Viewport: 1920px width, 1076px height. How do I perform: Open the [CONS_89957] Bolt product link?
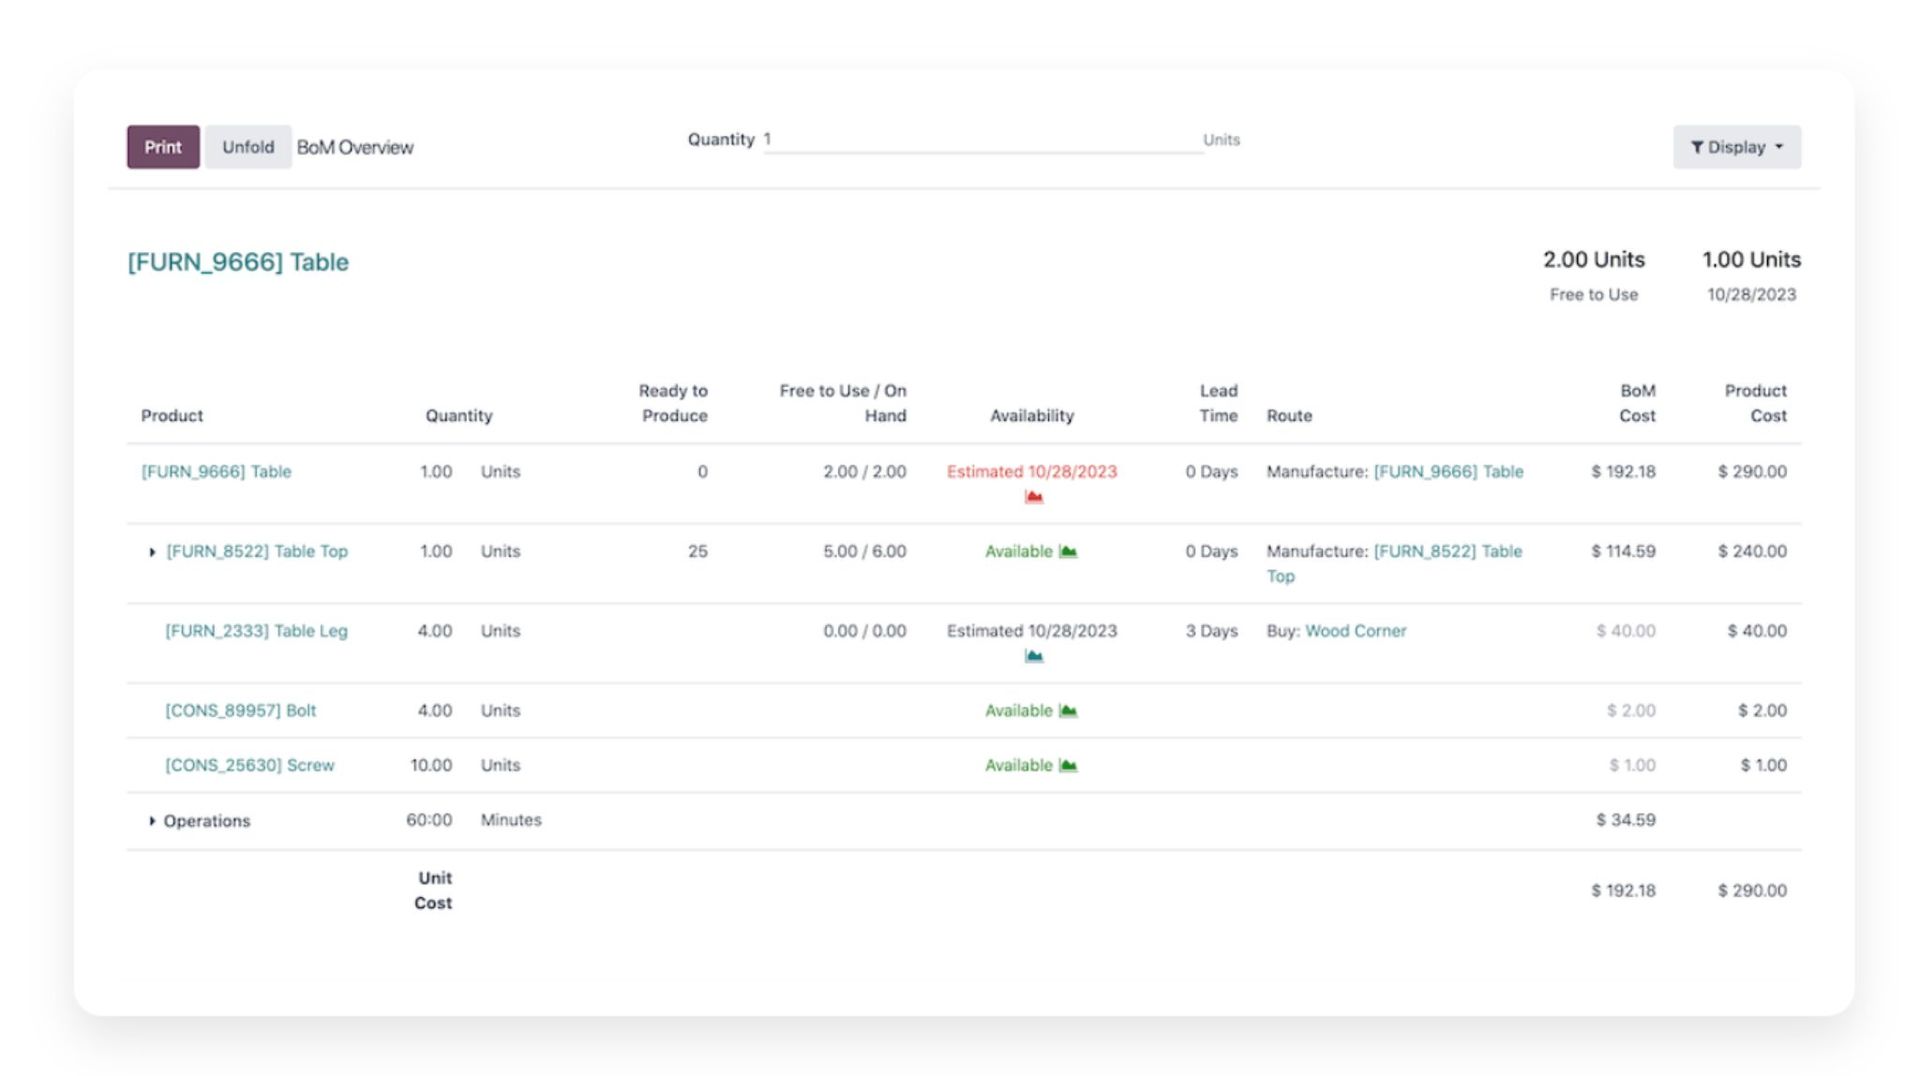240,711
